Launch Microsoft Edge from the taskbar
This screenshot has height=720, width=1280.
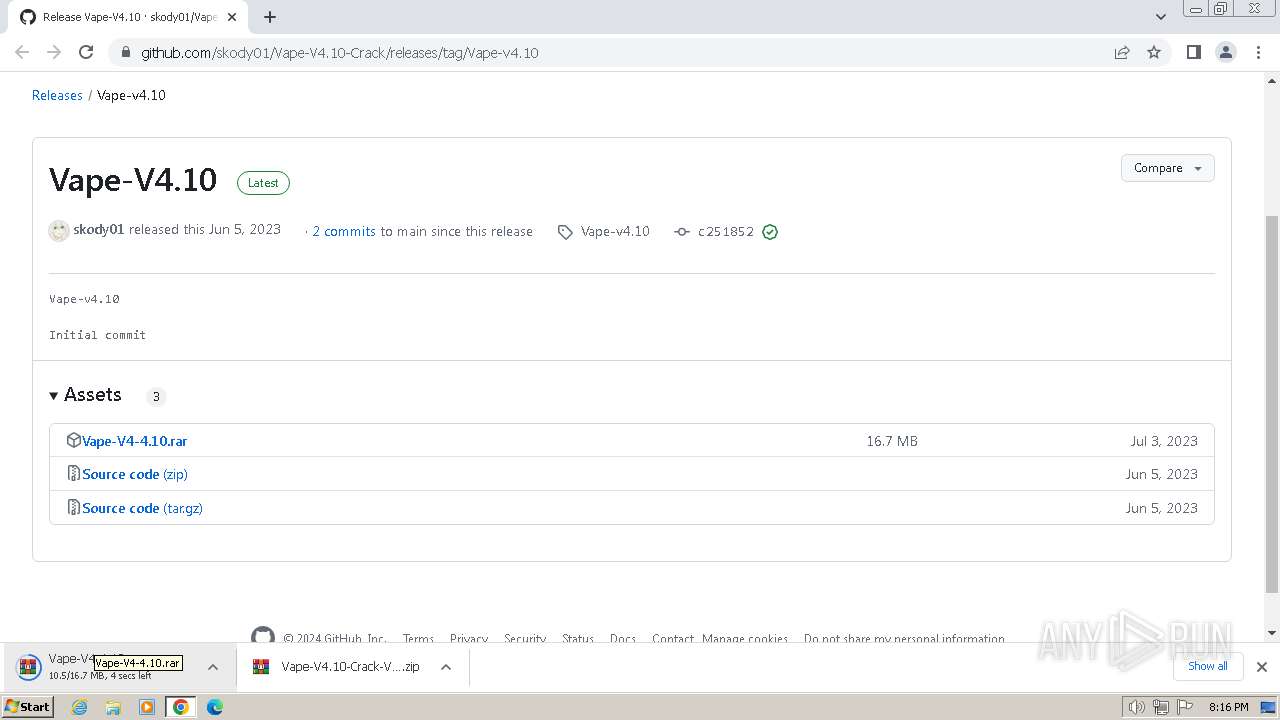214,707
